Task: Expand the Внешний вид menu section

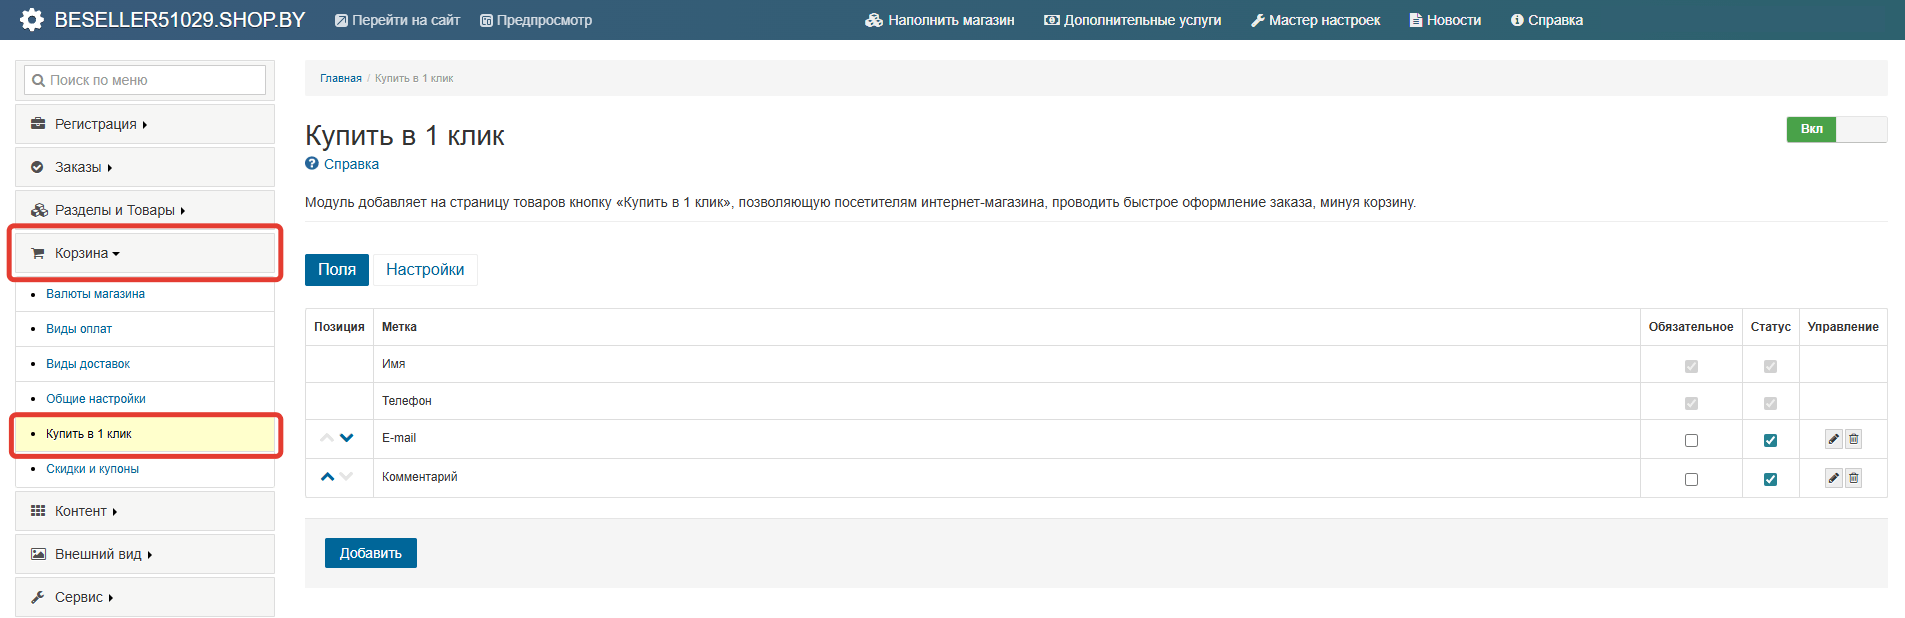Action: [x=145, y=554]
